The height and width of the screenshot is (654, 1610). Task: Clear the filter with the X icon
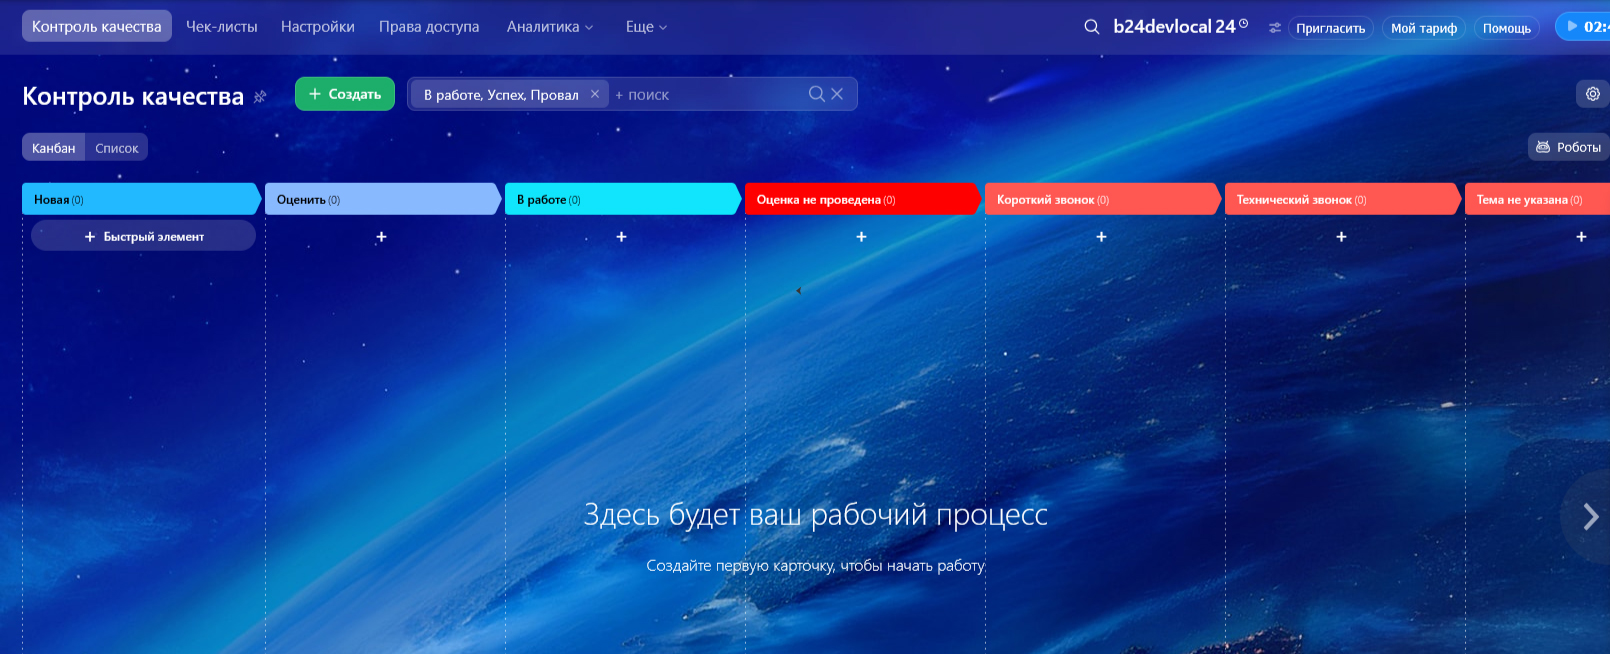pyautogui.click(x=837, y=94)
